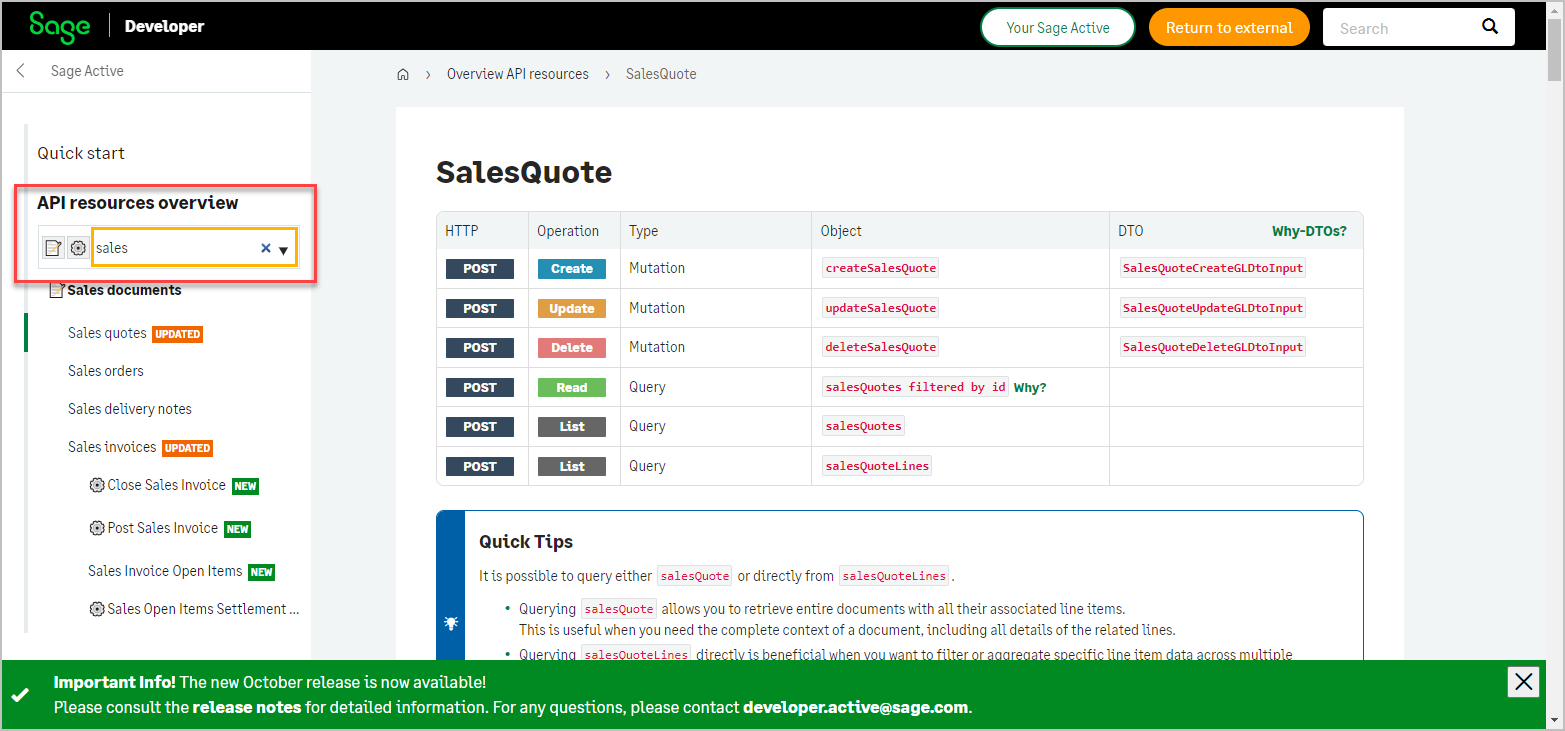Click the List badge in salesQuoteLines row
Viewport: 1565px width, 731px height.
[x=572, y=466]
